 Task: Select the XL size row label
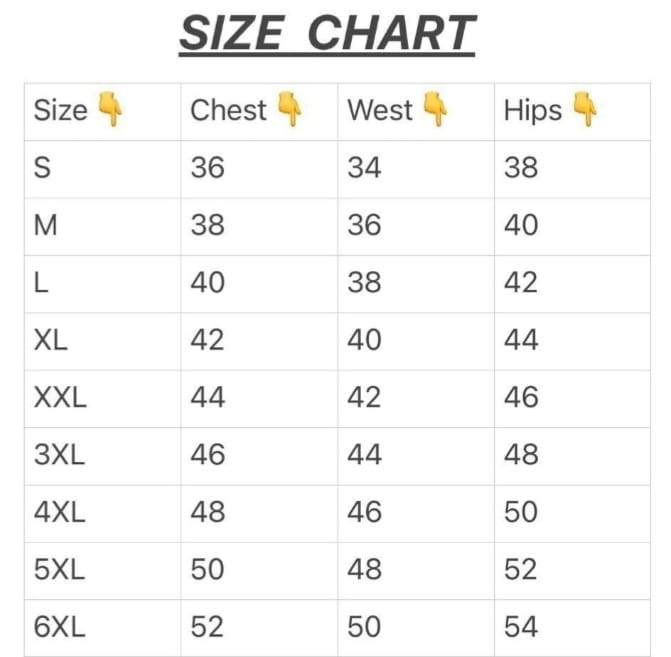pos(51,340)
